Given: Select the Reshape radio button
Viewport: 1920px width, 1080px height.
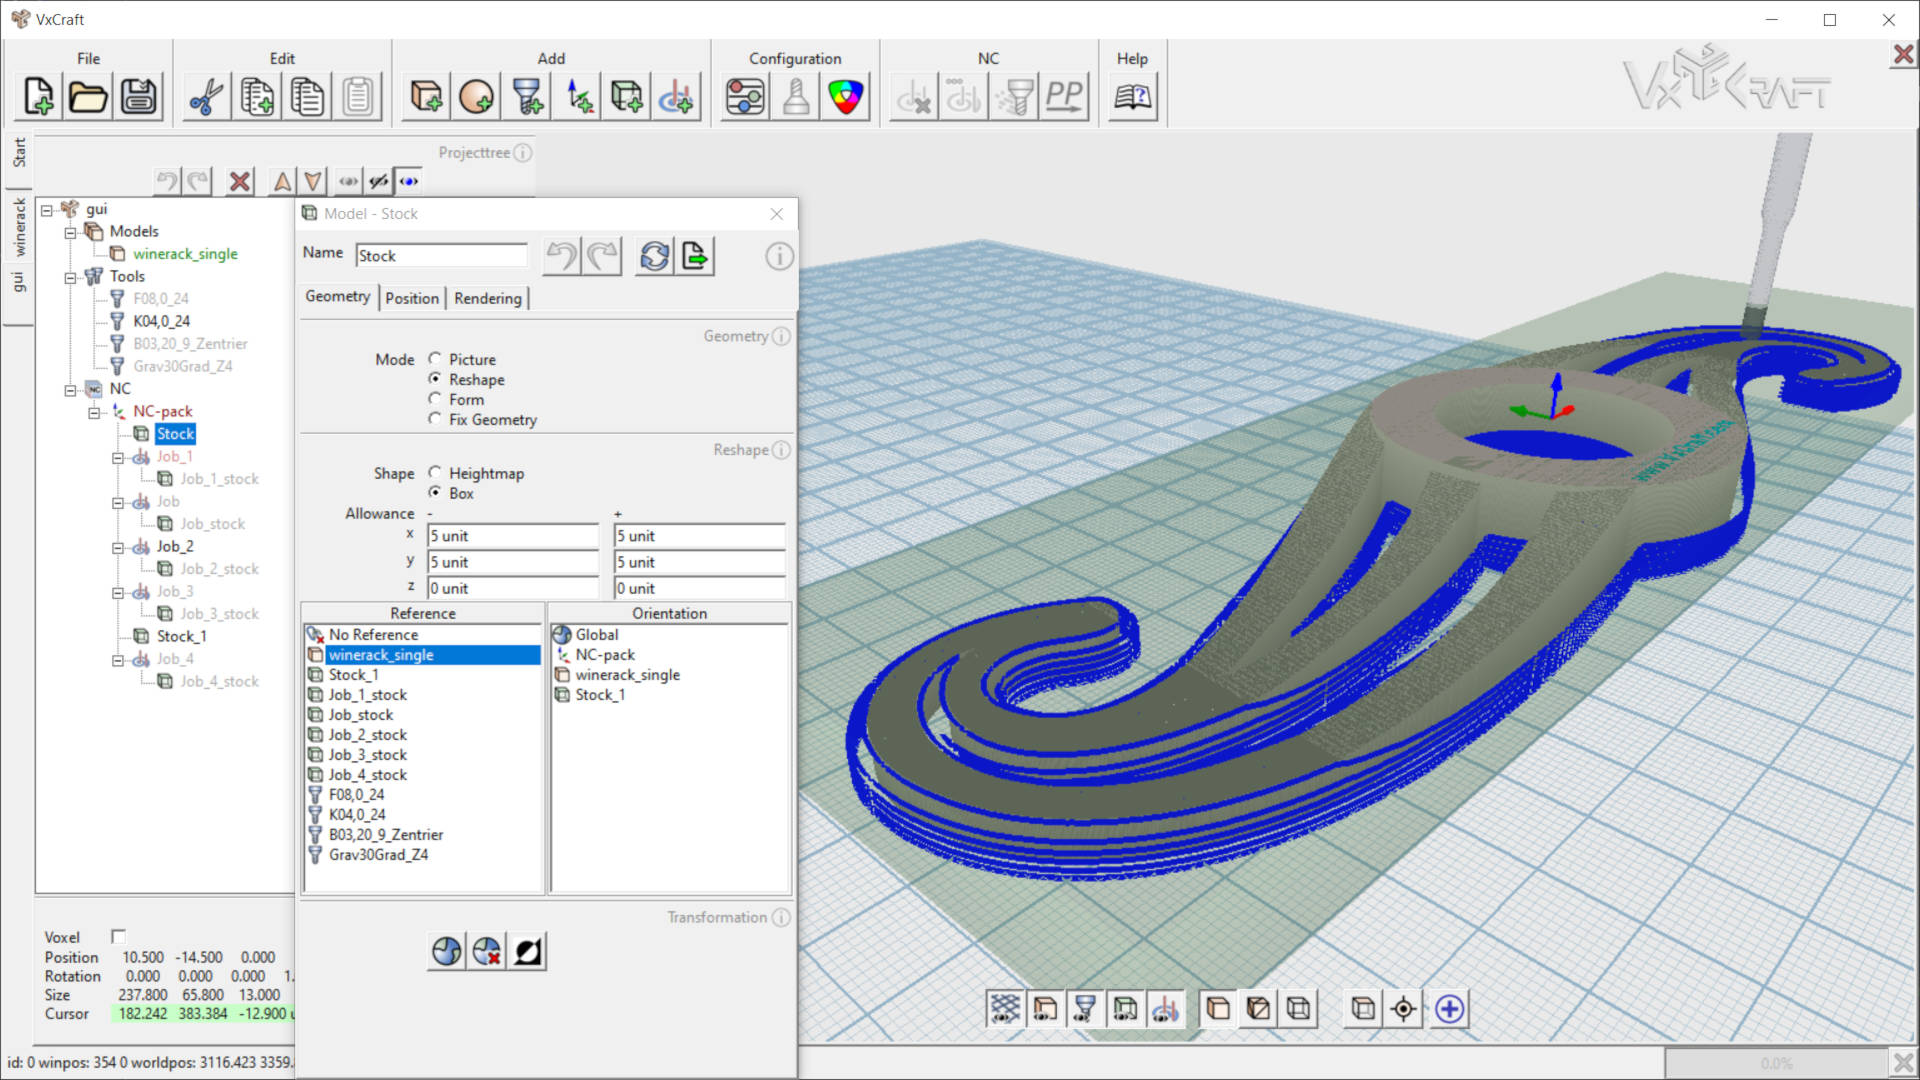Looking at the screenshot, I should tap(435, 378).
